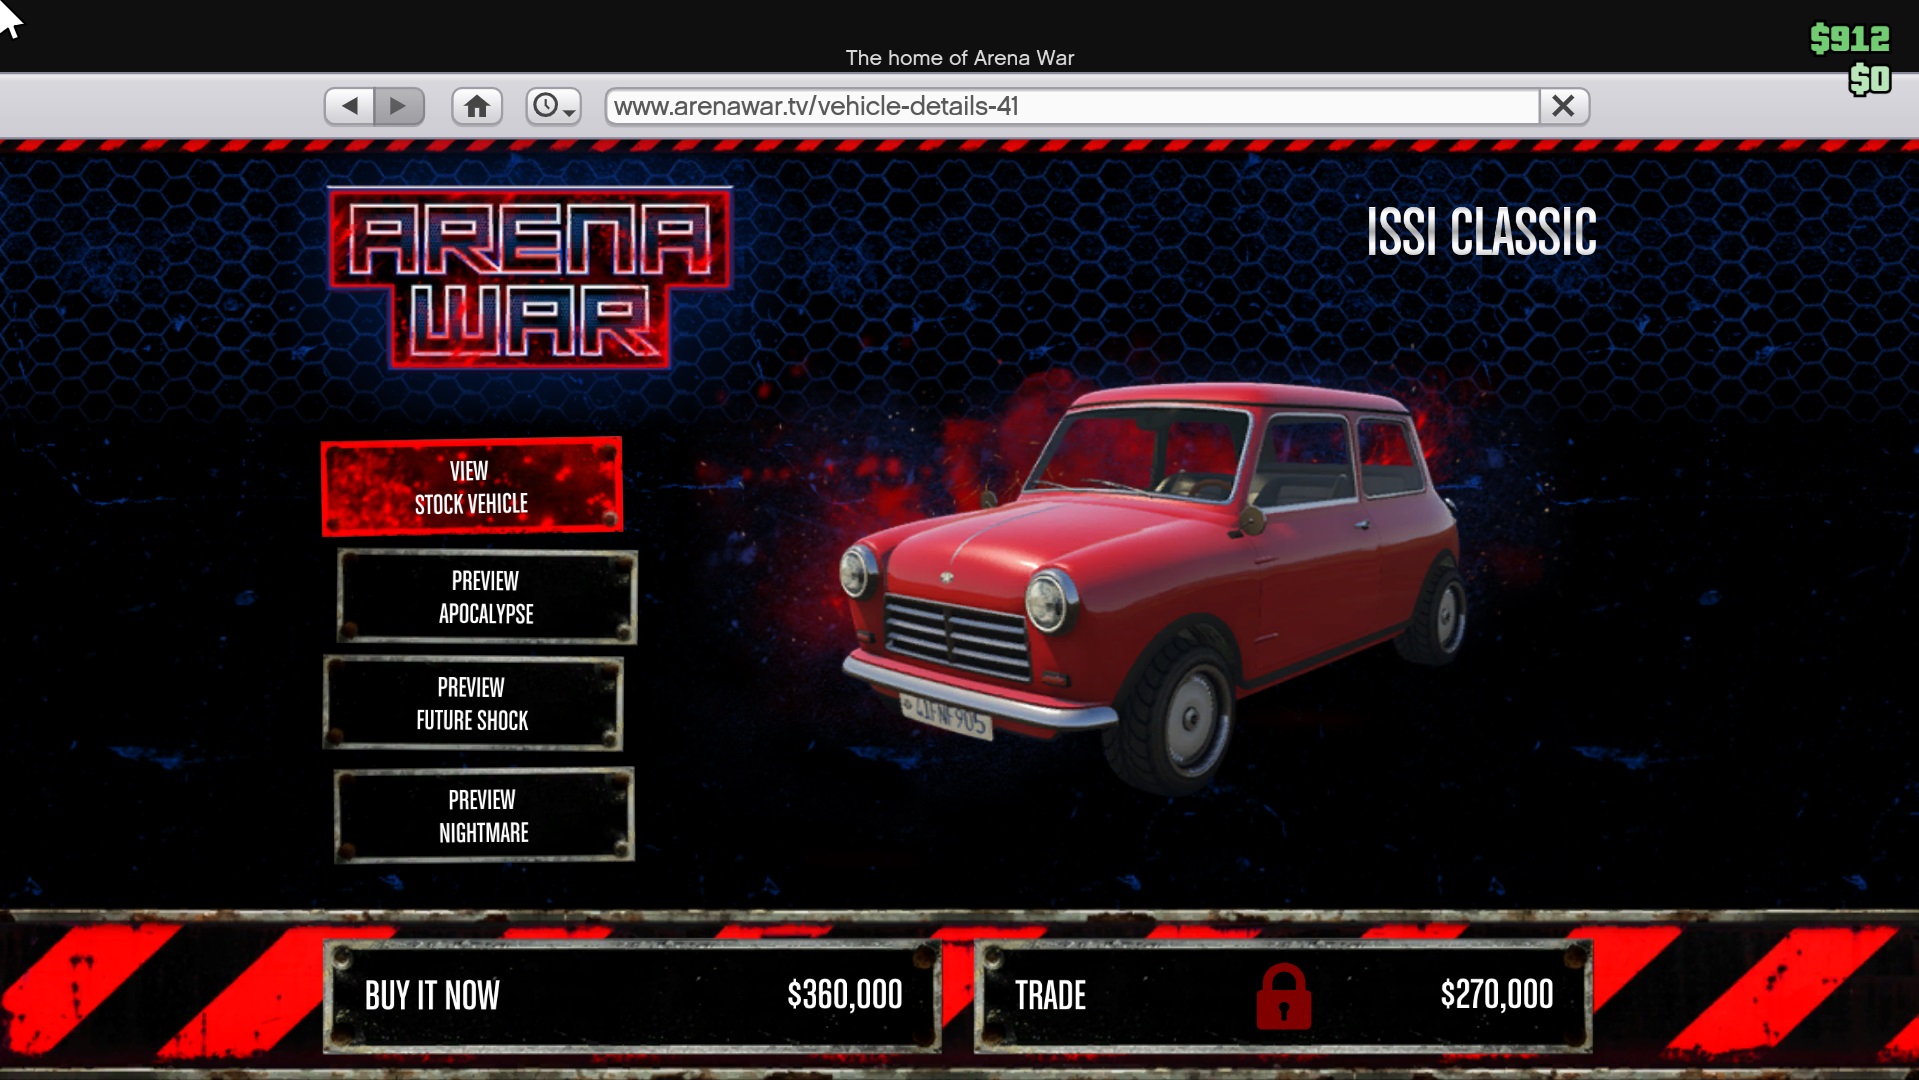The height and width of the screenshot is (1080, 1919).
Task: Close the browser with the X button
Action: (x=1563, y=106)
